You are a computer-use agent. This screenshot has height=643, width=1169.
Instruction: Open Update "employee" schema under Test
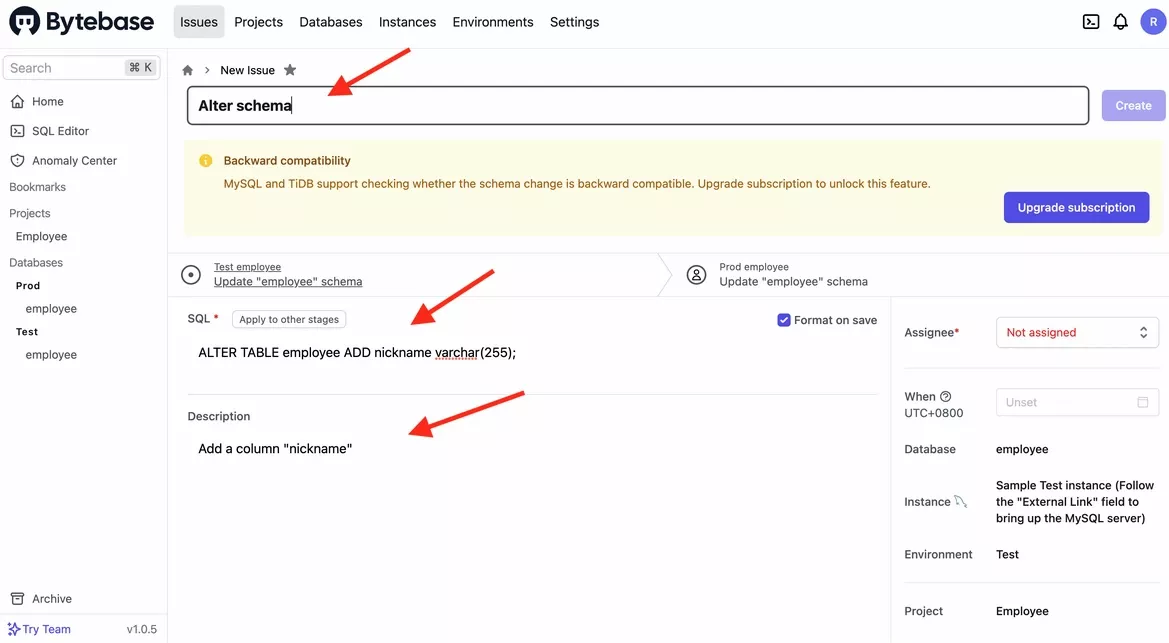coord(288,281)
